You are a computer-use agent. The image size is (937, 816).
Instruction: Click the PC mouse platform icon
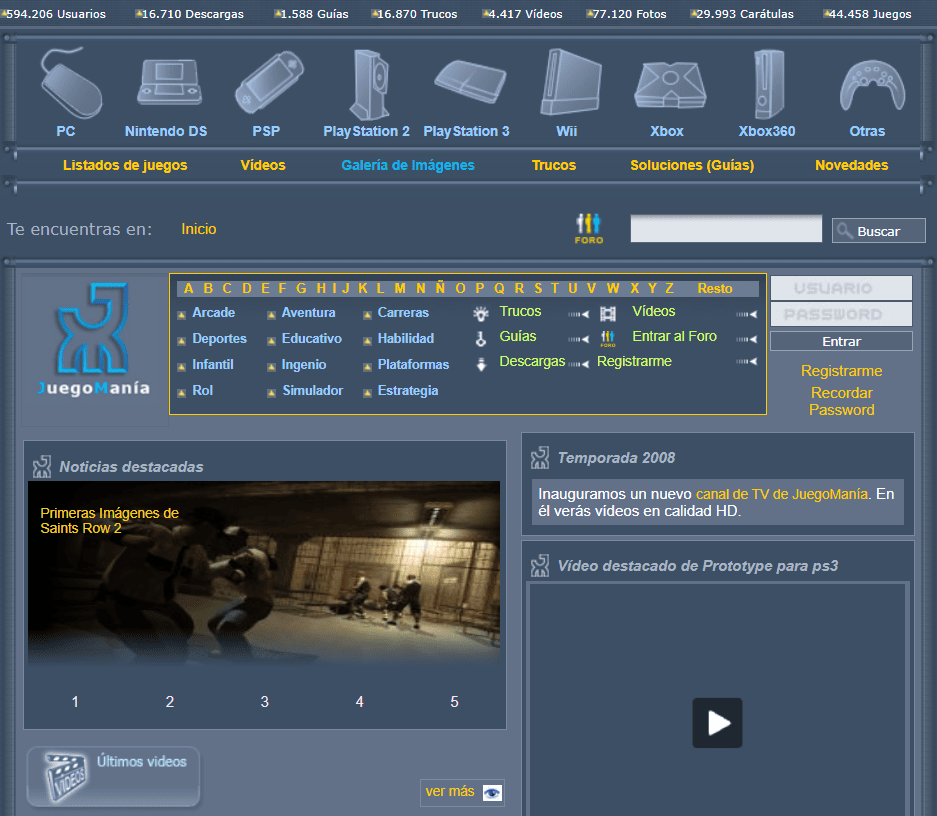pos(70,82)
